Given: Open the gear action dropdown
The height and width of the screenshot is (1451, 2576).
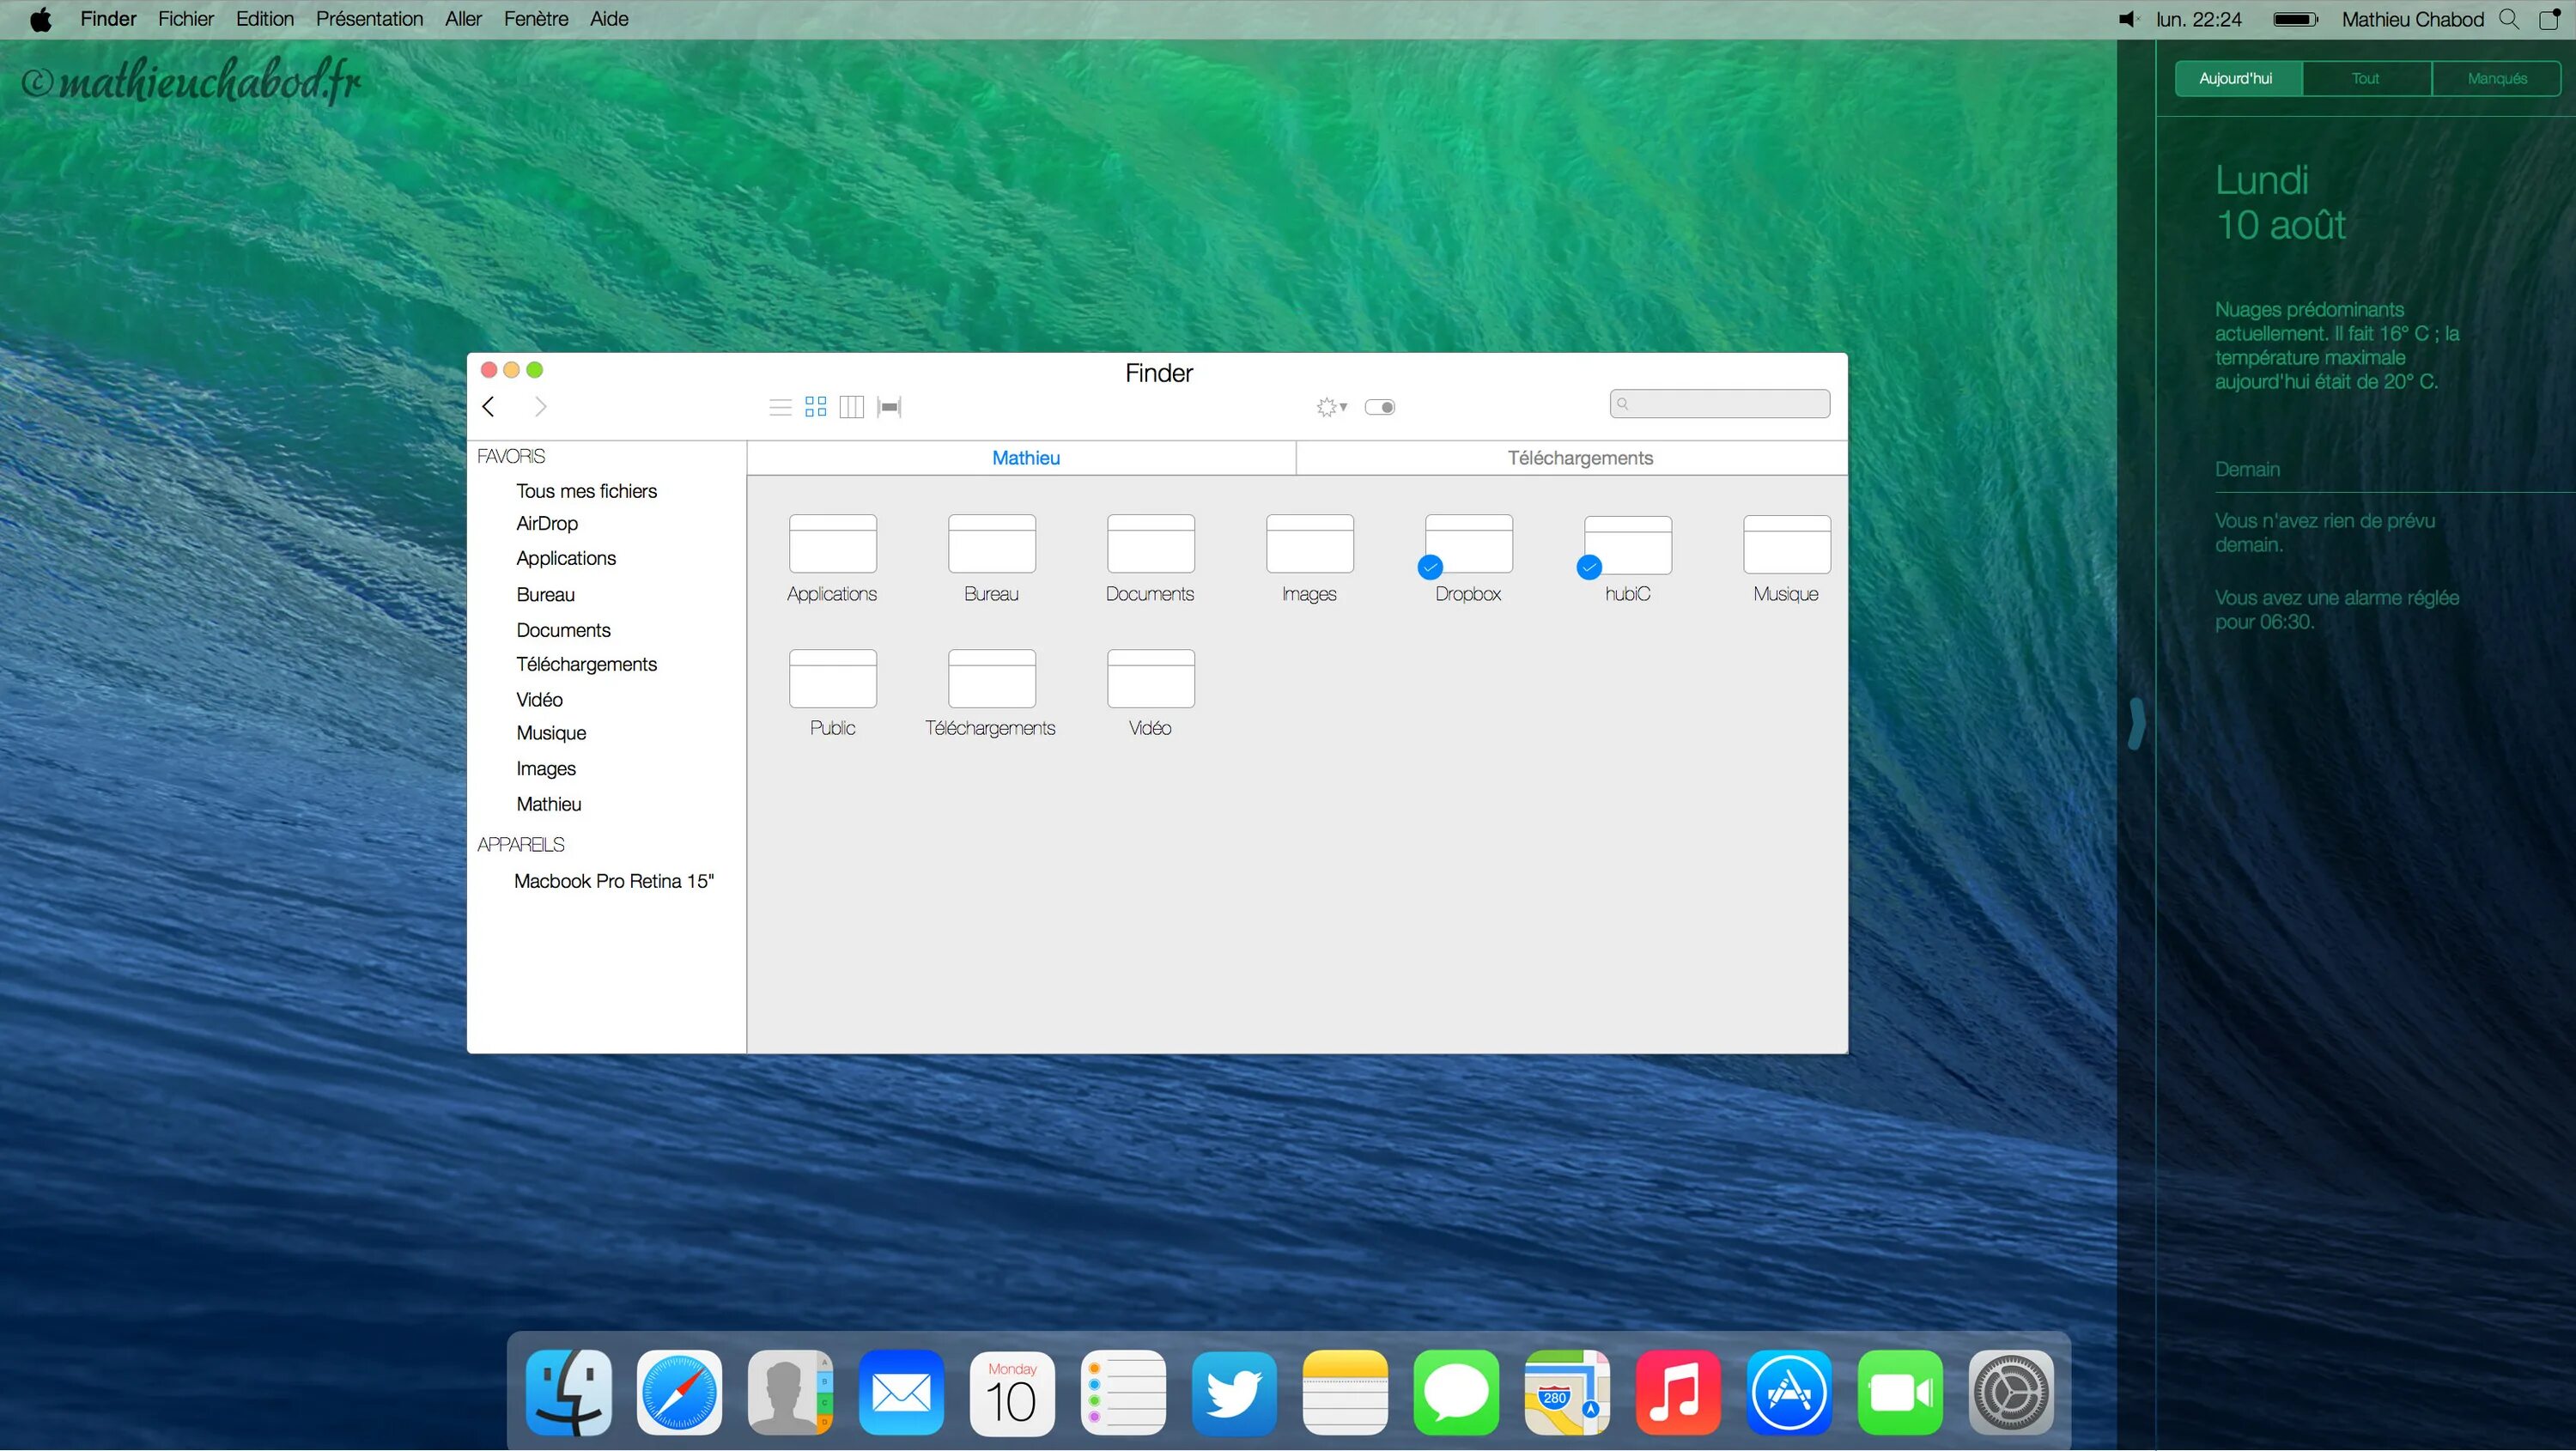Looking at the screenshot, I should [x=1331, y=407].
